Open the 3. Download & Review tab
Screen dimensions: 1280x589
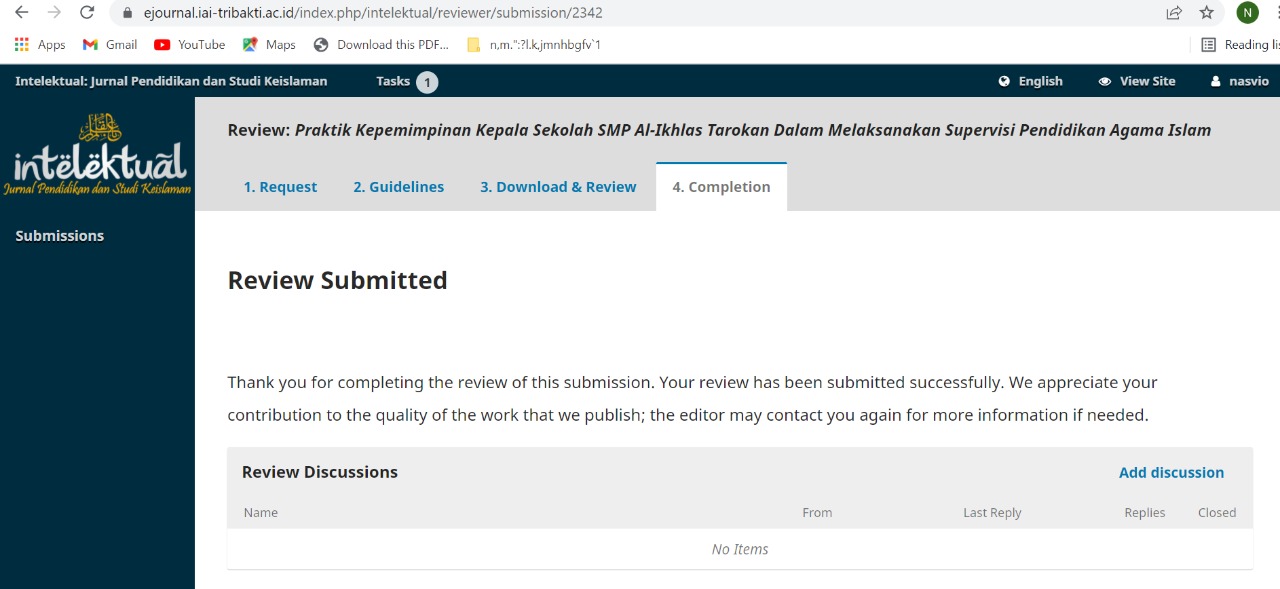click(558, 187)
